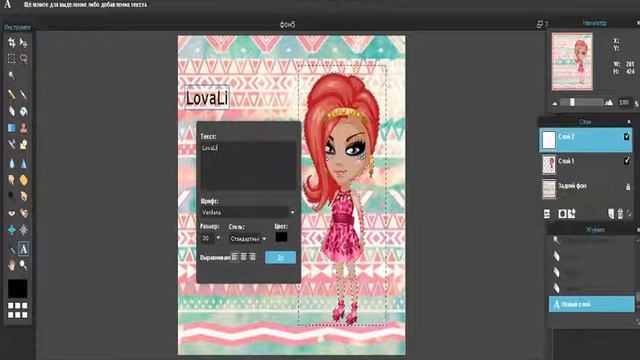Open layer settings icon in Layers panel
This screenshot has width=640, height=360.
click(547, 213)
